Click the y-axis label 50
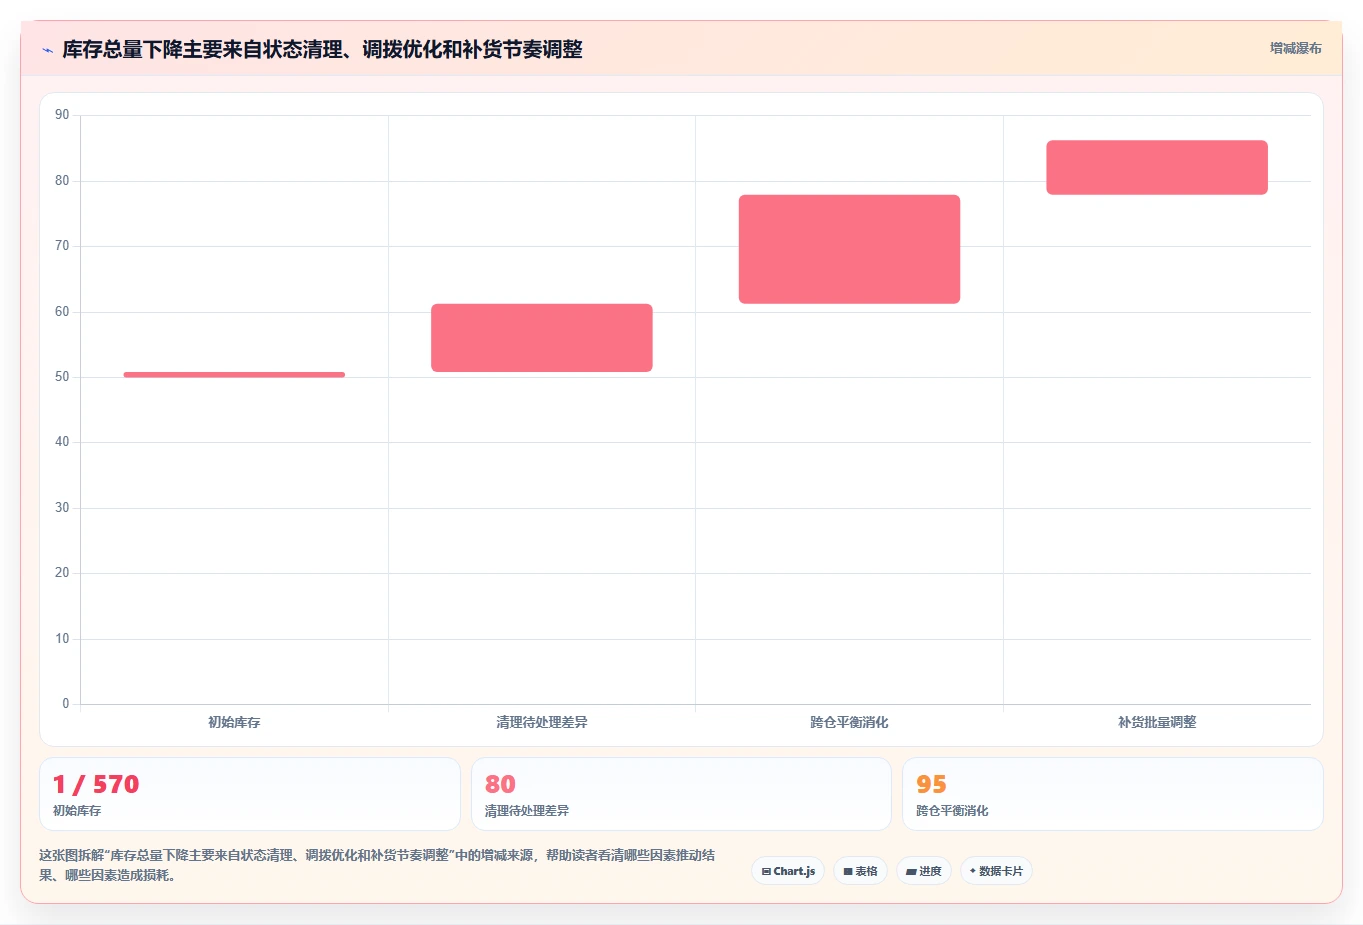Image resolution: width=1363 pixels, height=925 pixels. point(62,377)
